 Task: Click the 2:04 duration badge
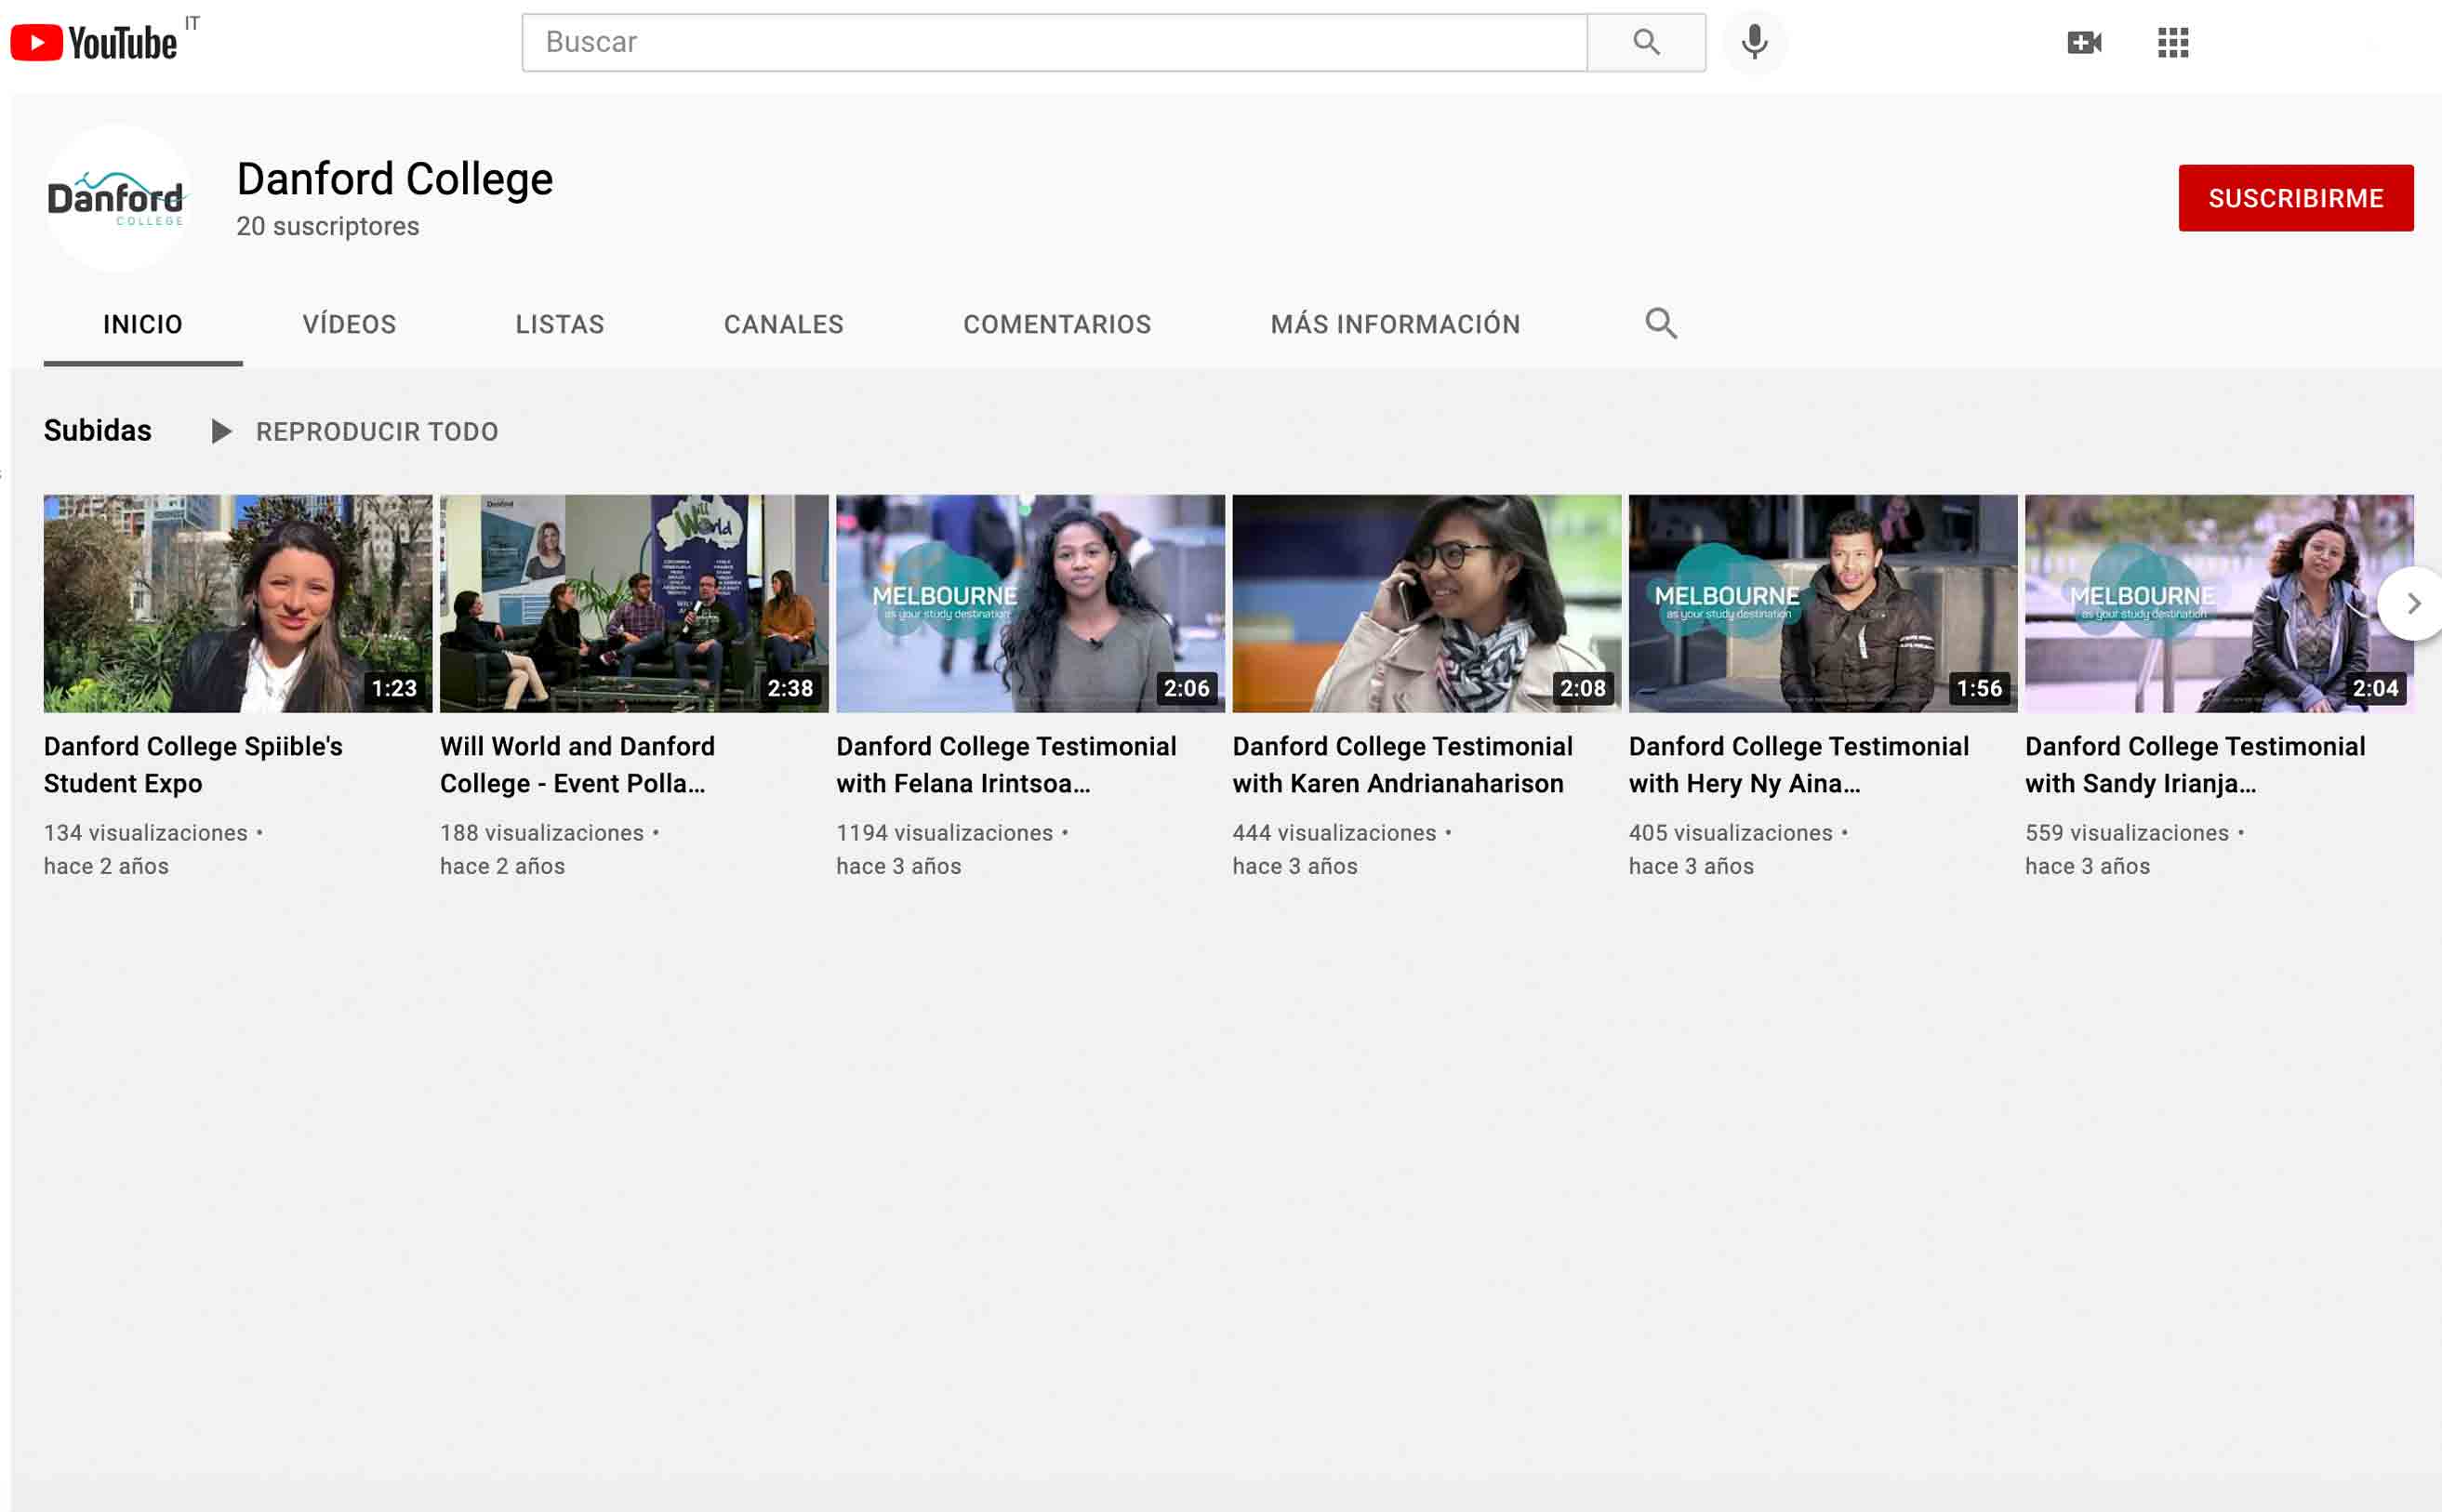point(2375,688)
